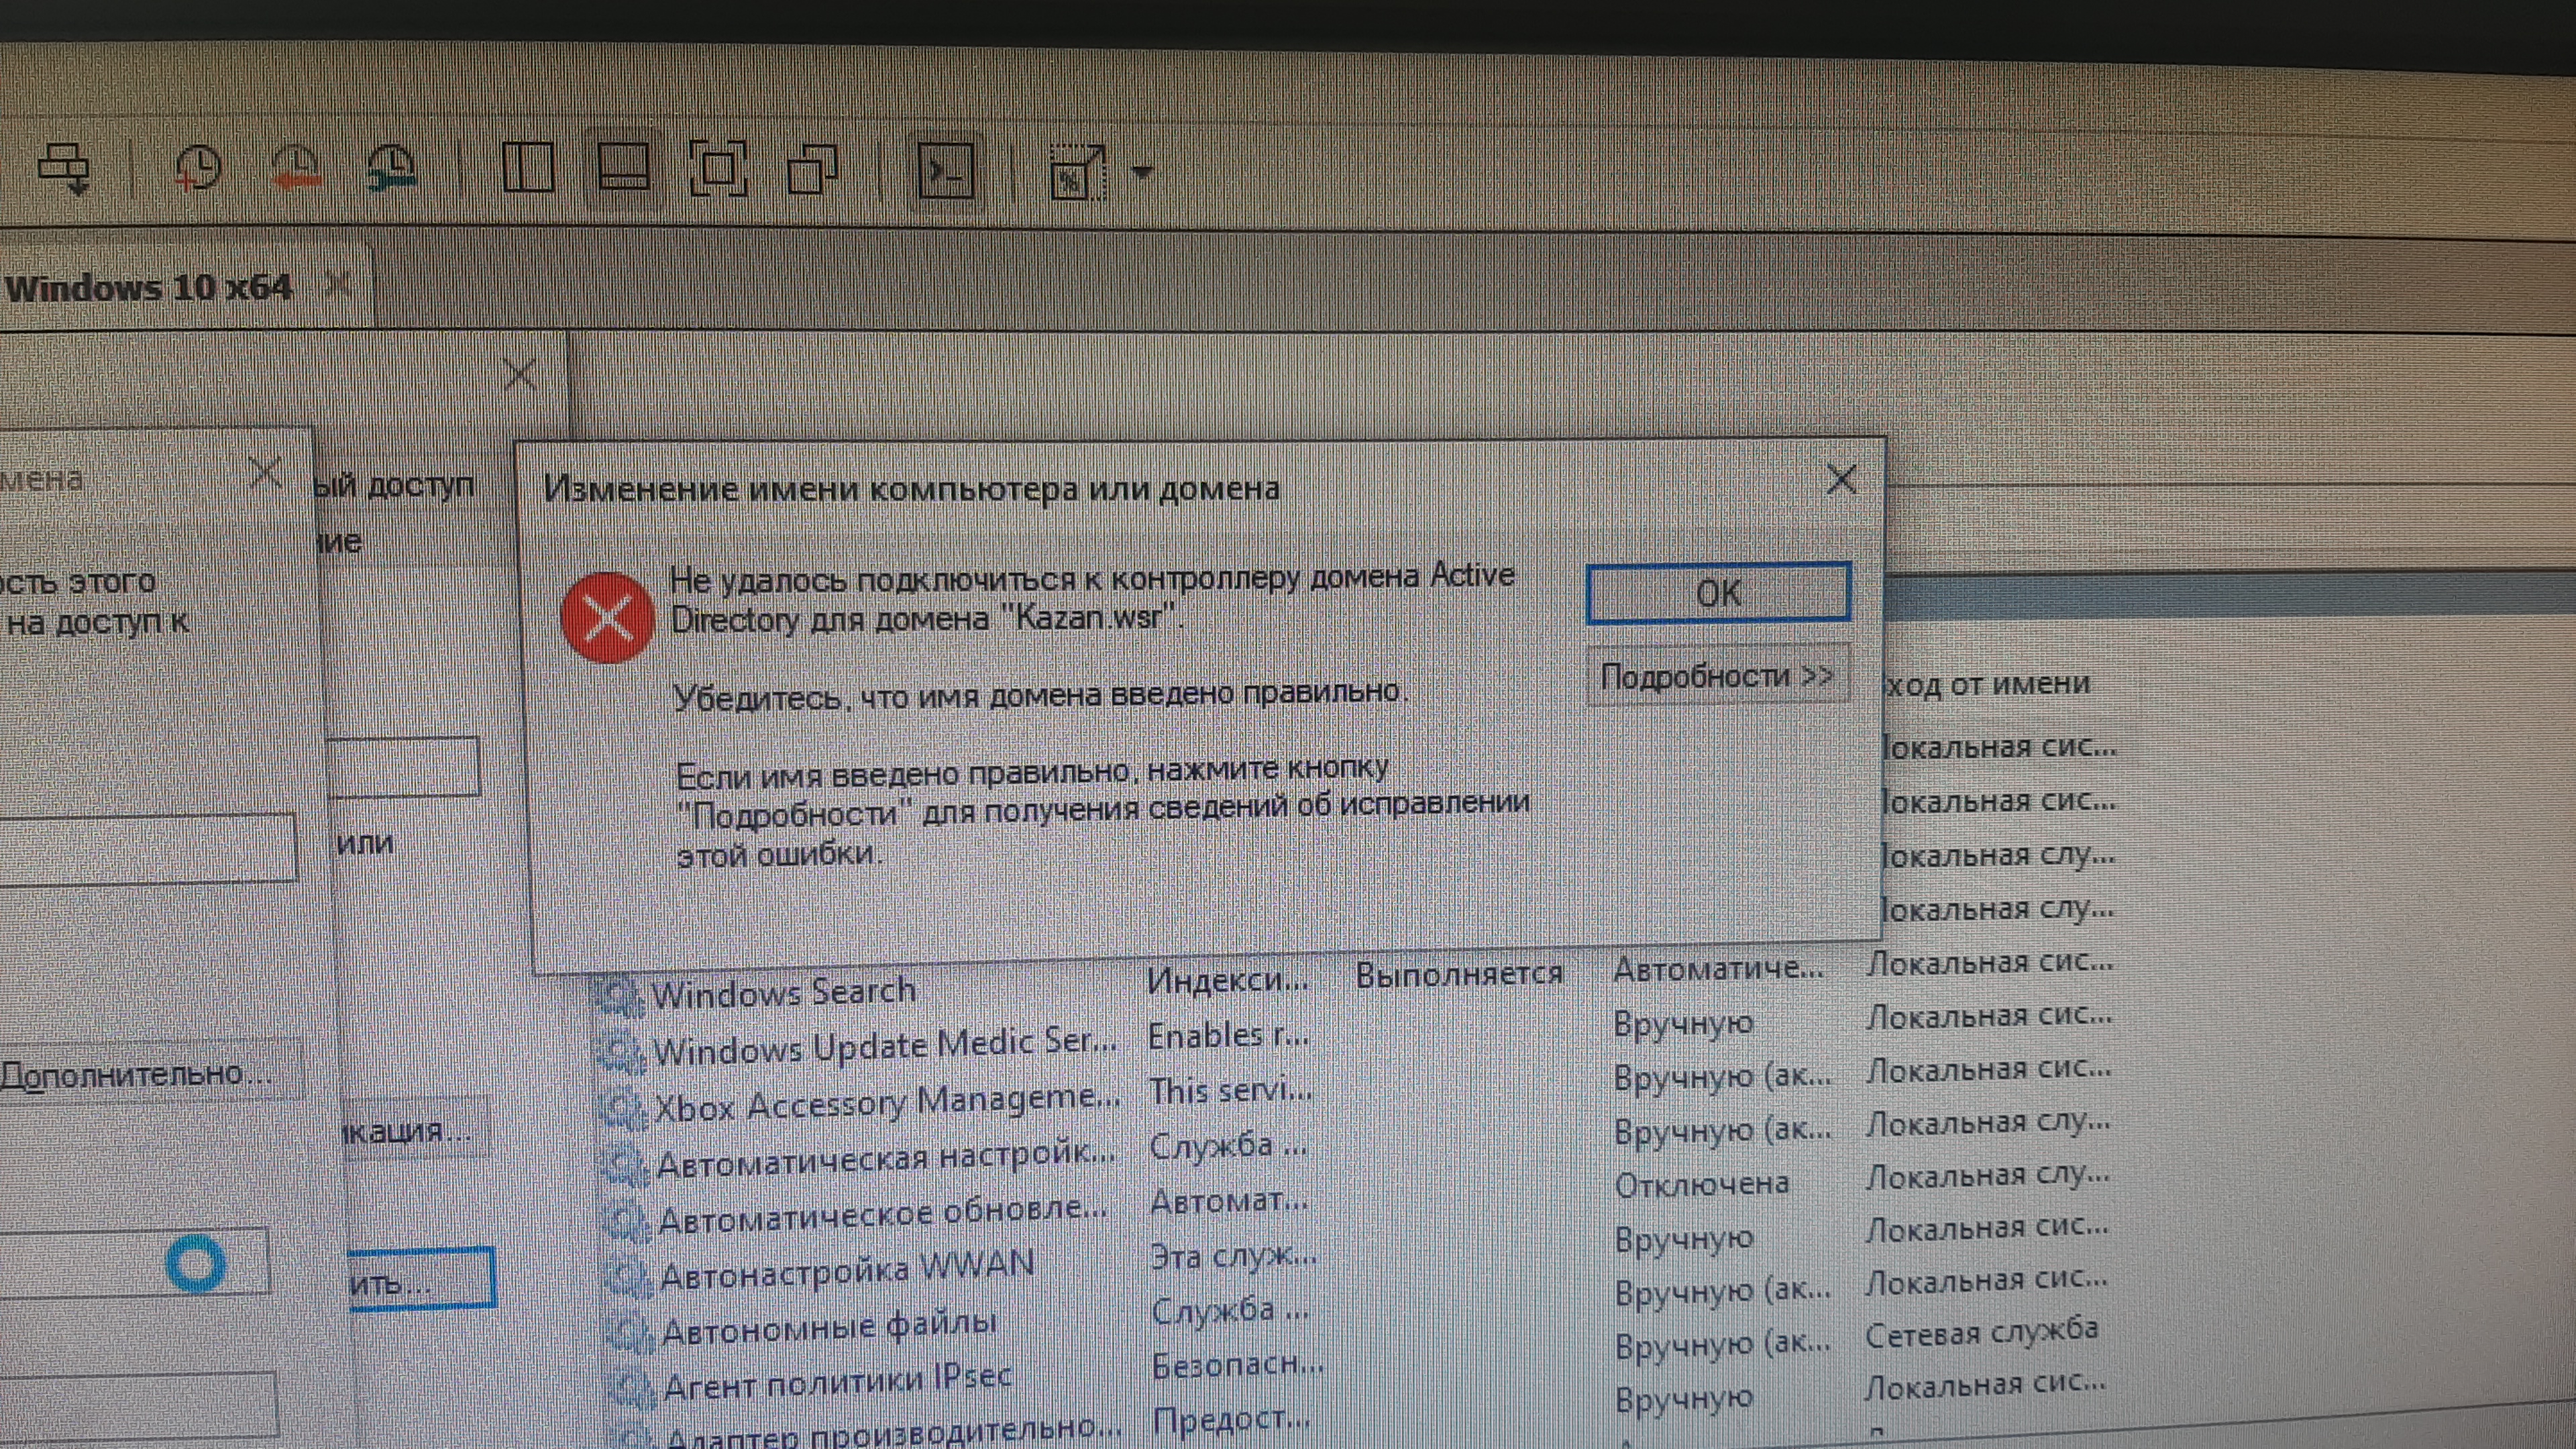The width and height of the screenshot is (2576, 1449).
Task: Toggle the library sidebar panel icon
Action: click(528, 167)
